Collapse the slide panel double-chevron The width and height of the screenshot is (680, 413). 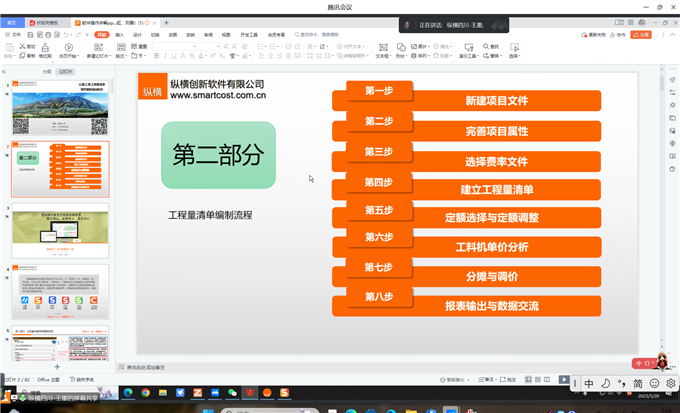pos(4,72)
